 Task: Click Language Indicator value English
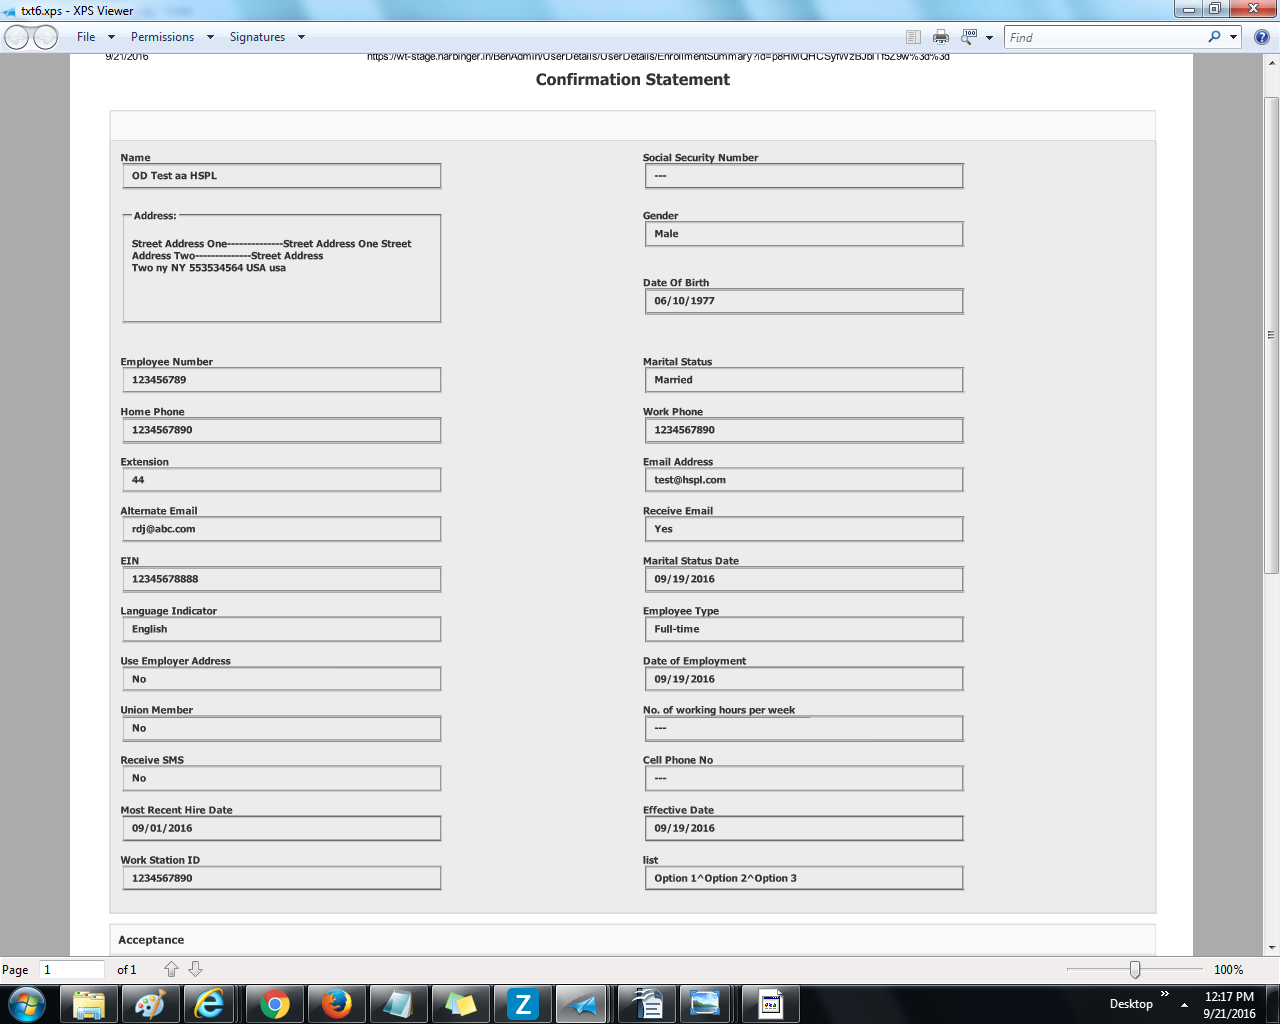click(x=281, y=629)
